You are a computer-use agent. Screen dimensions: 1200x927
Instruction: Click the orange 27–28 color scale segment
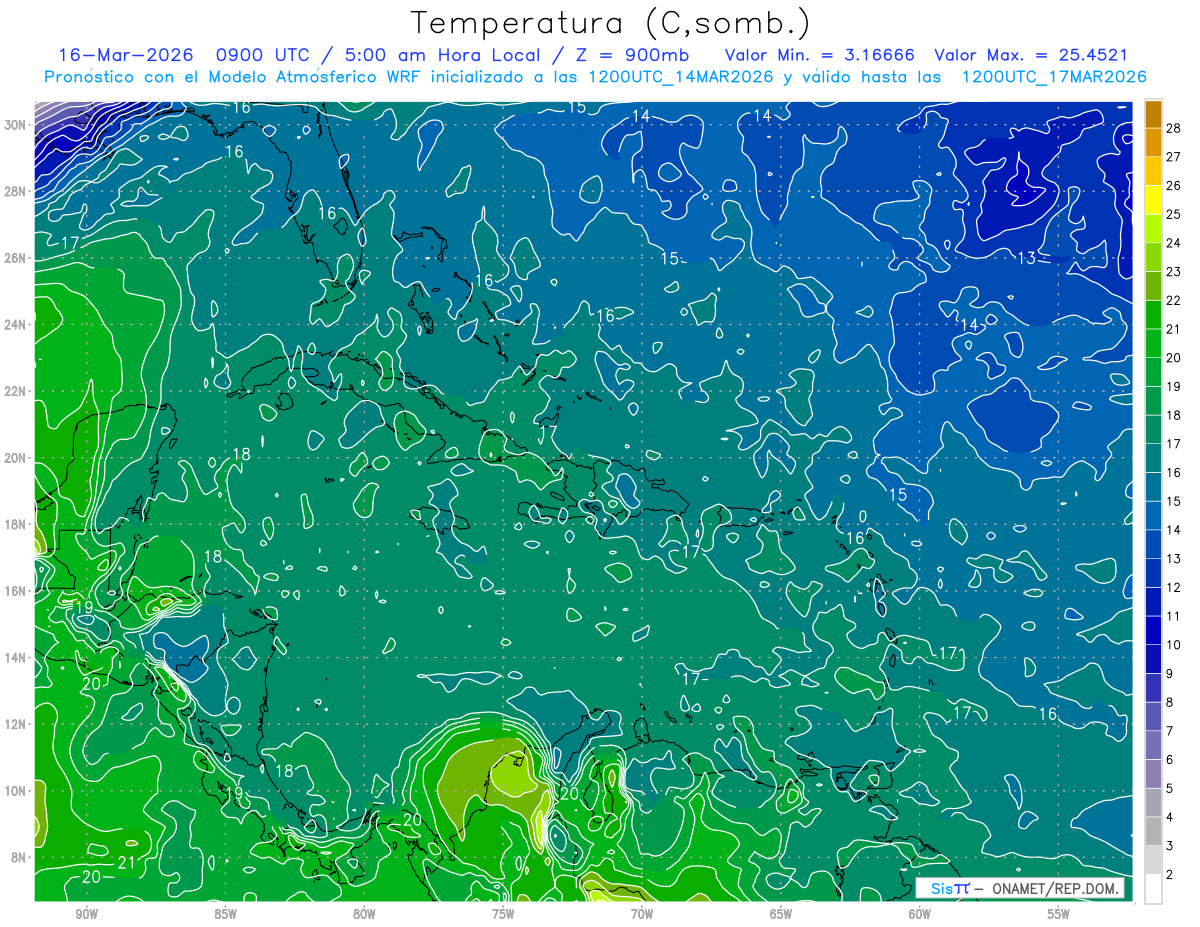click(1153, 143)
